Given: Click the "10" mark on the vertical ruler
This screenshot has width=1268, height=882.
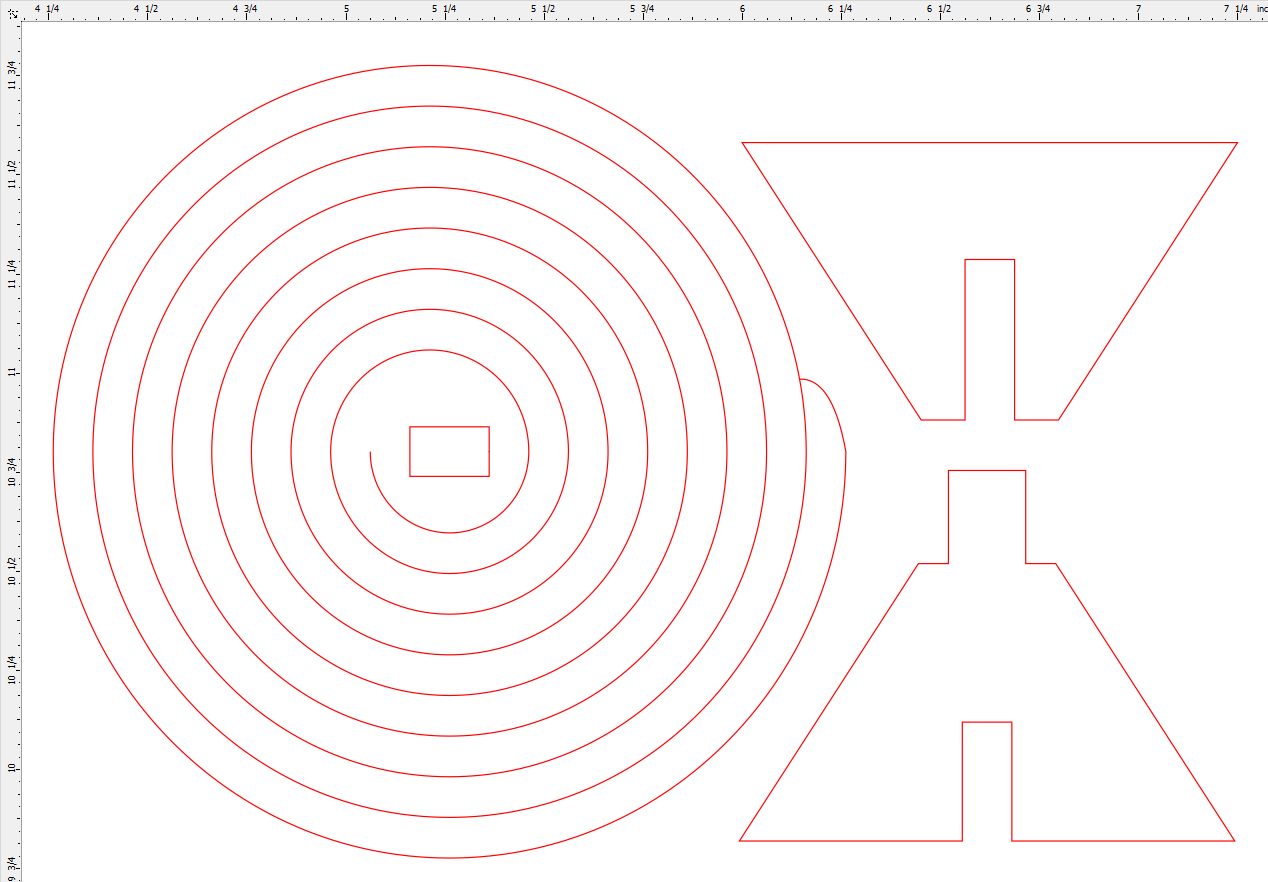Looking at the screenshot, I should click(11, 768).
